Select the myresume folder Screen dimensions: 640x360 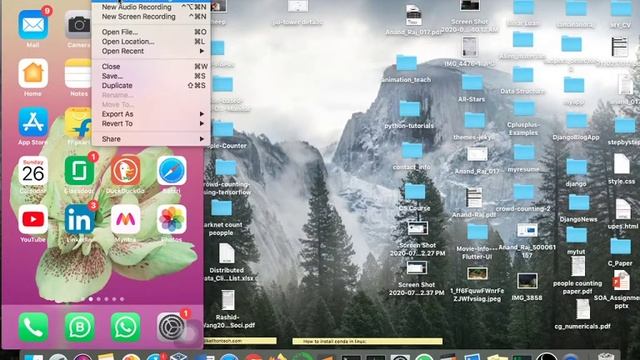[x=524, y=153]
